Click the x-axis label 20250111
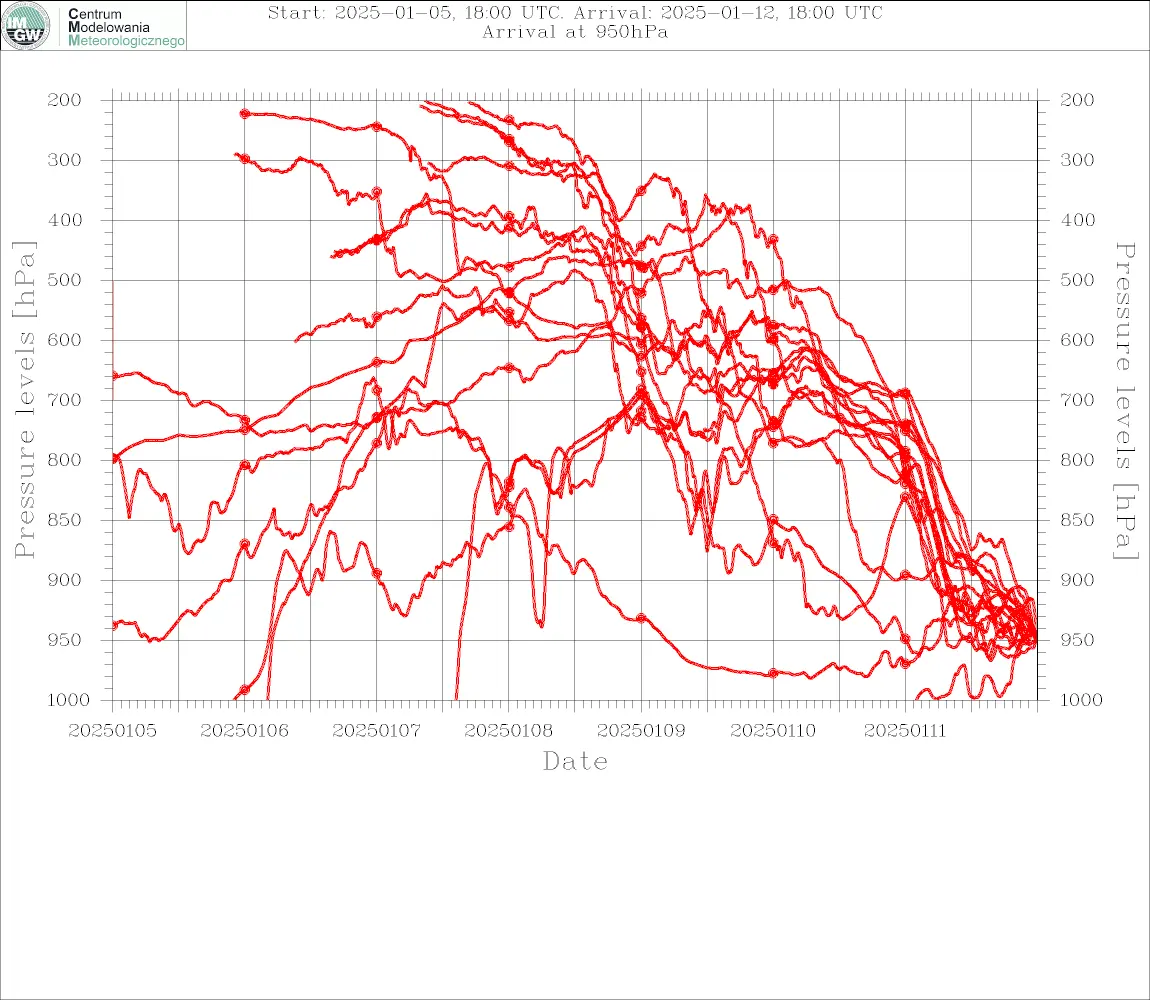Image resolution: width=1150 pixels, height=1000 pixels. 905,731
